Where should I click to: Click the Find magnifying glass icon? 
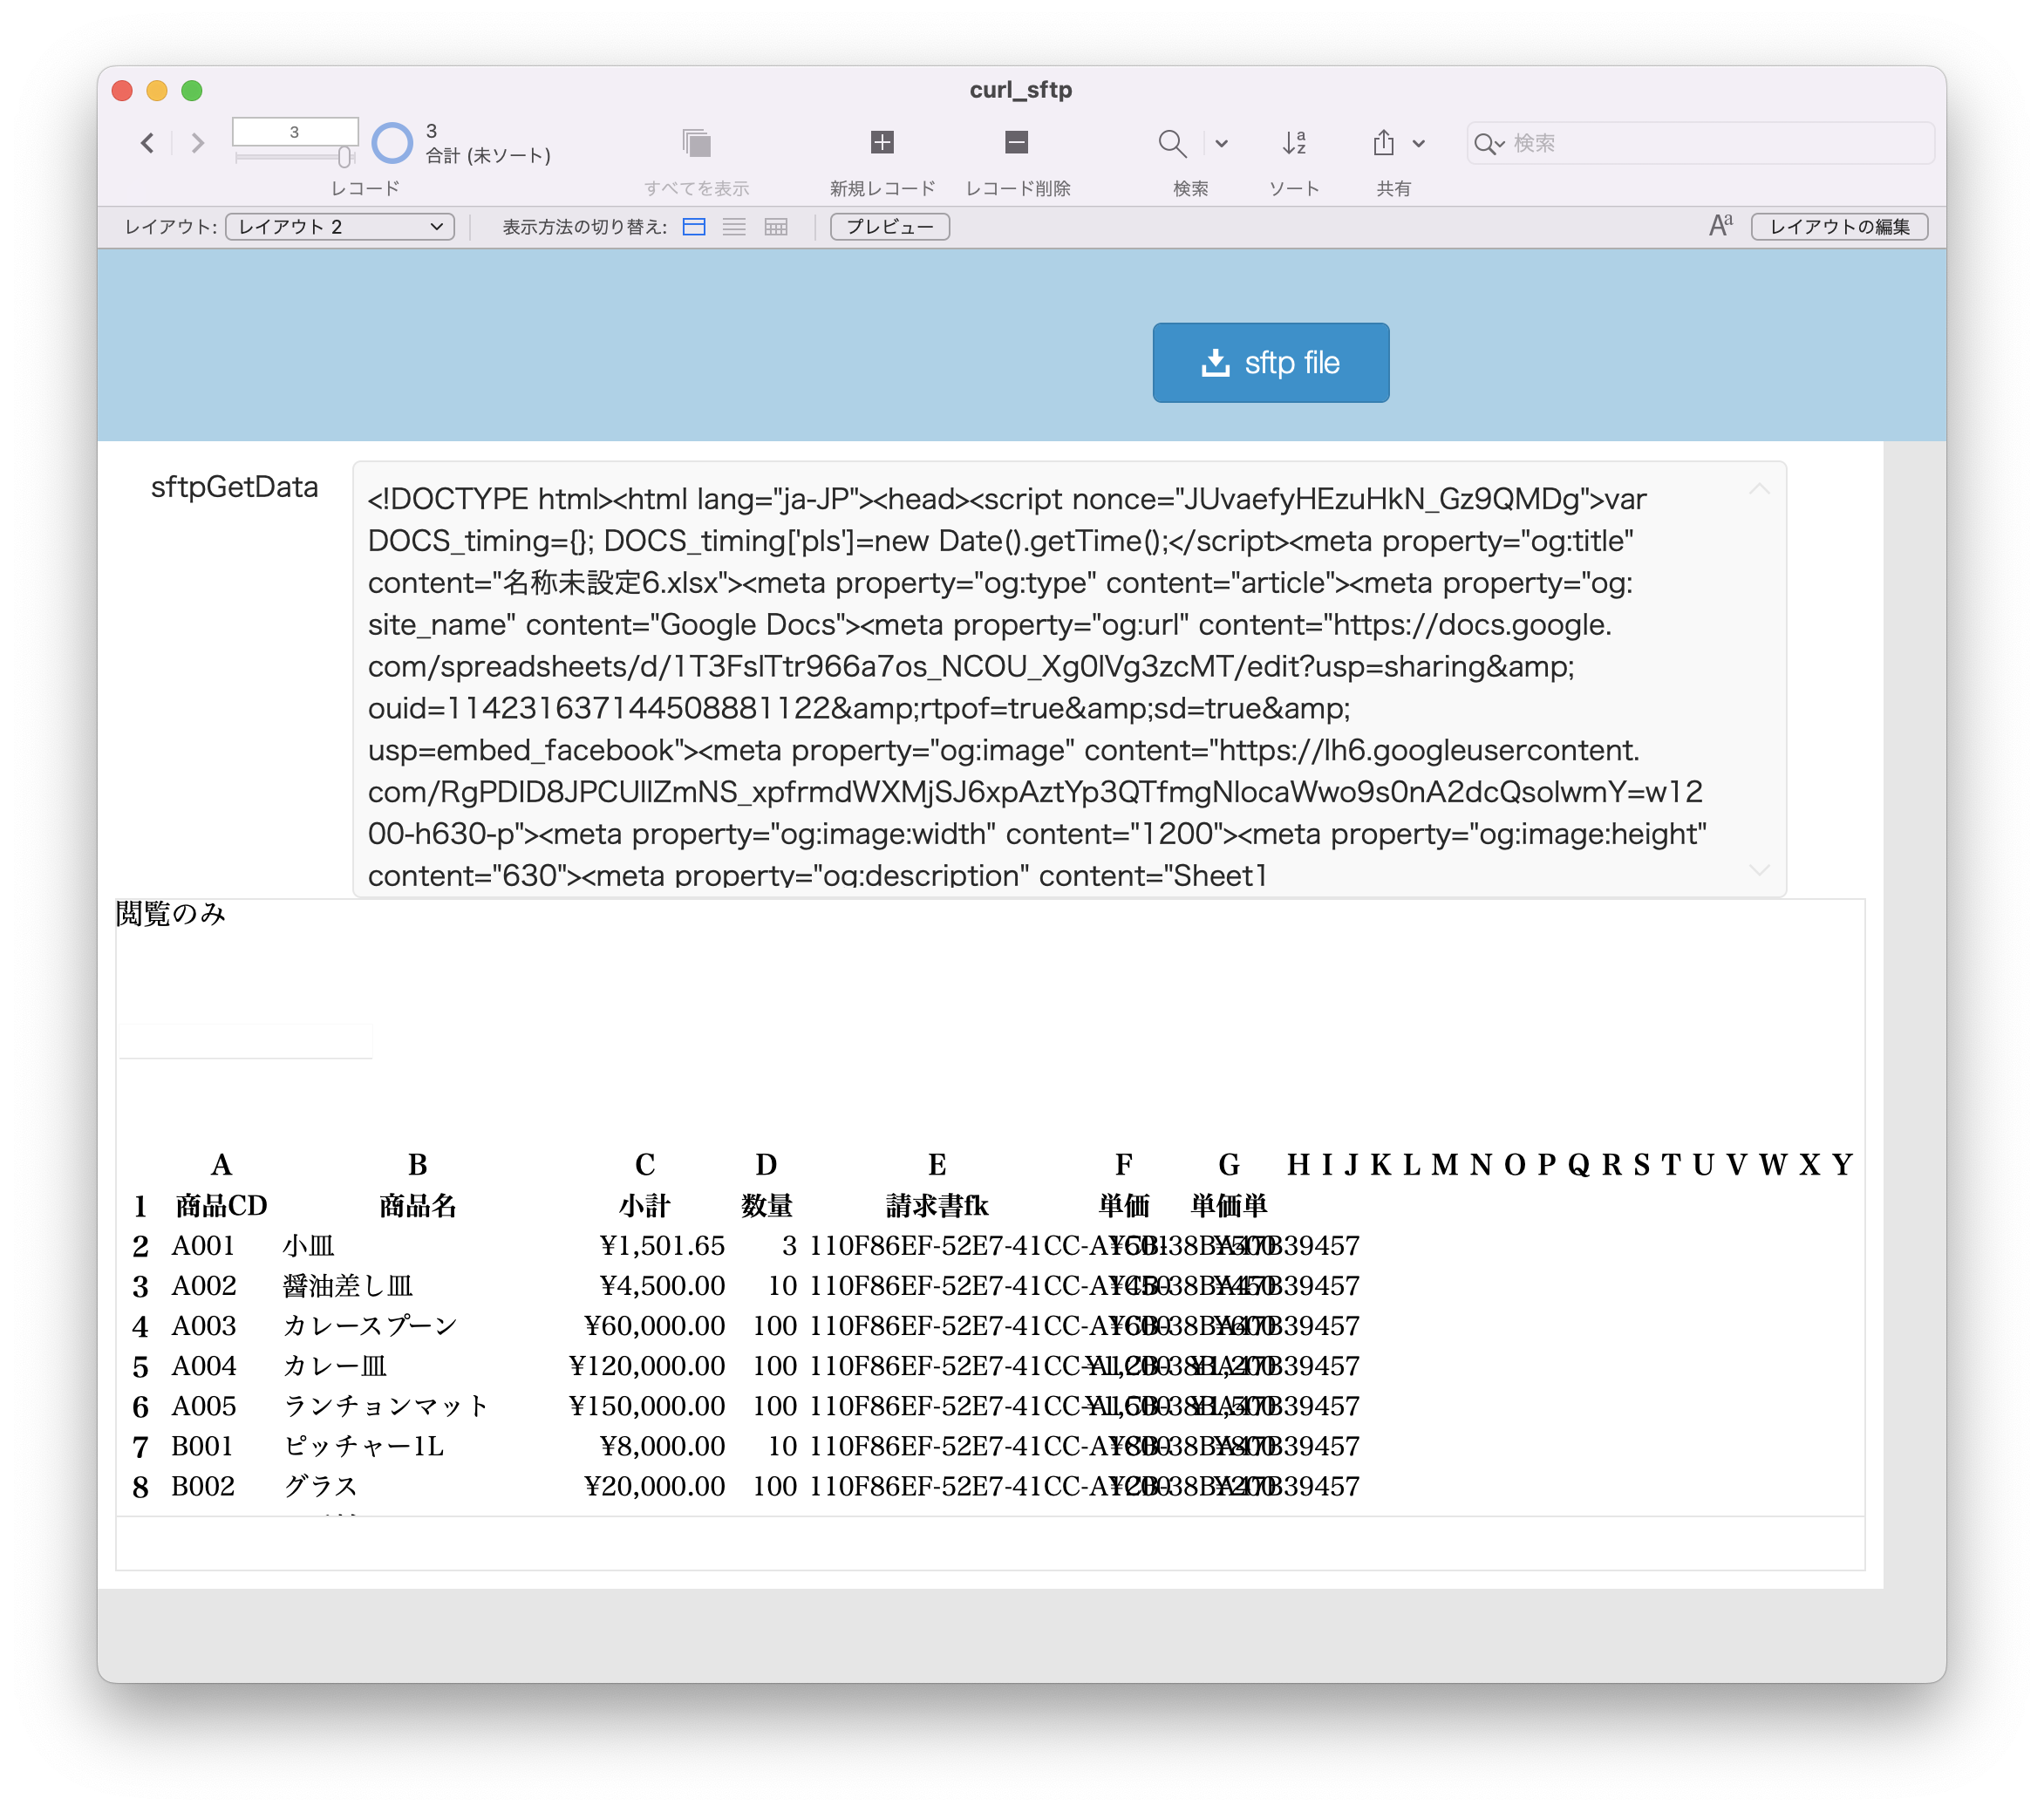tap(1171, 143)
